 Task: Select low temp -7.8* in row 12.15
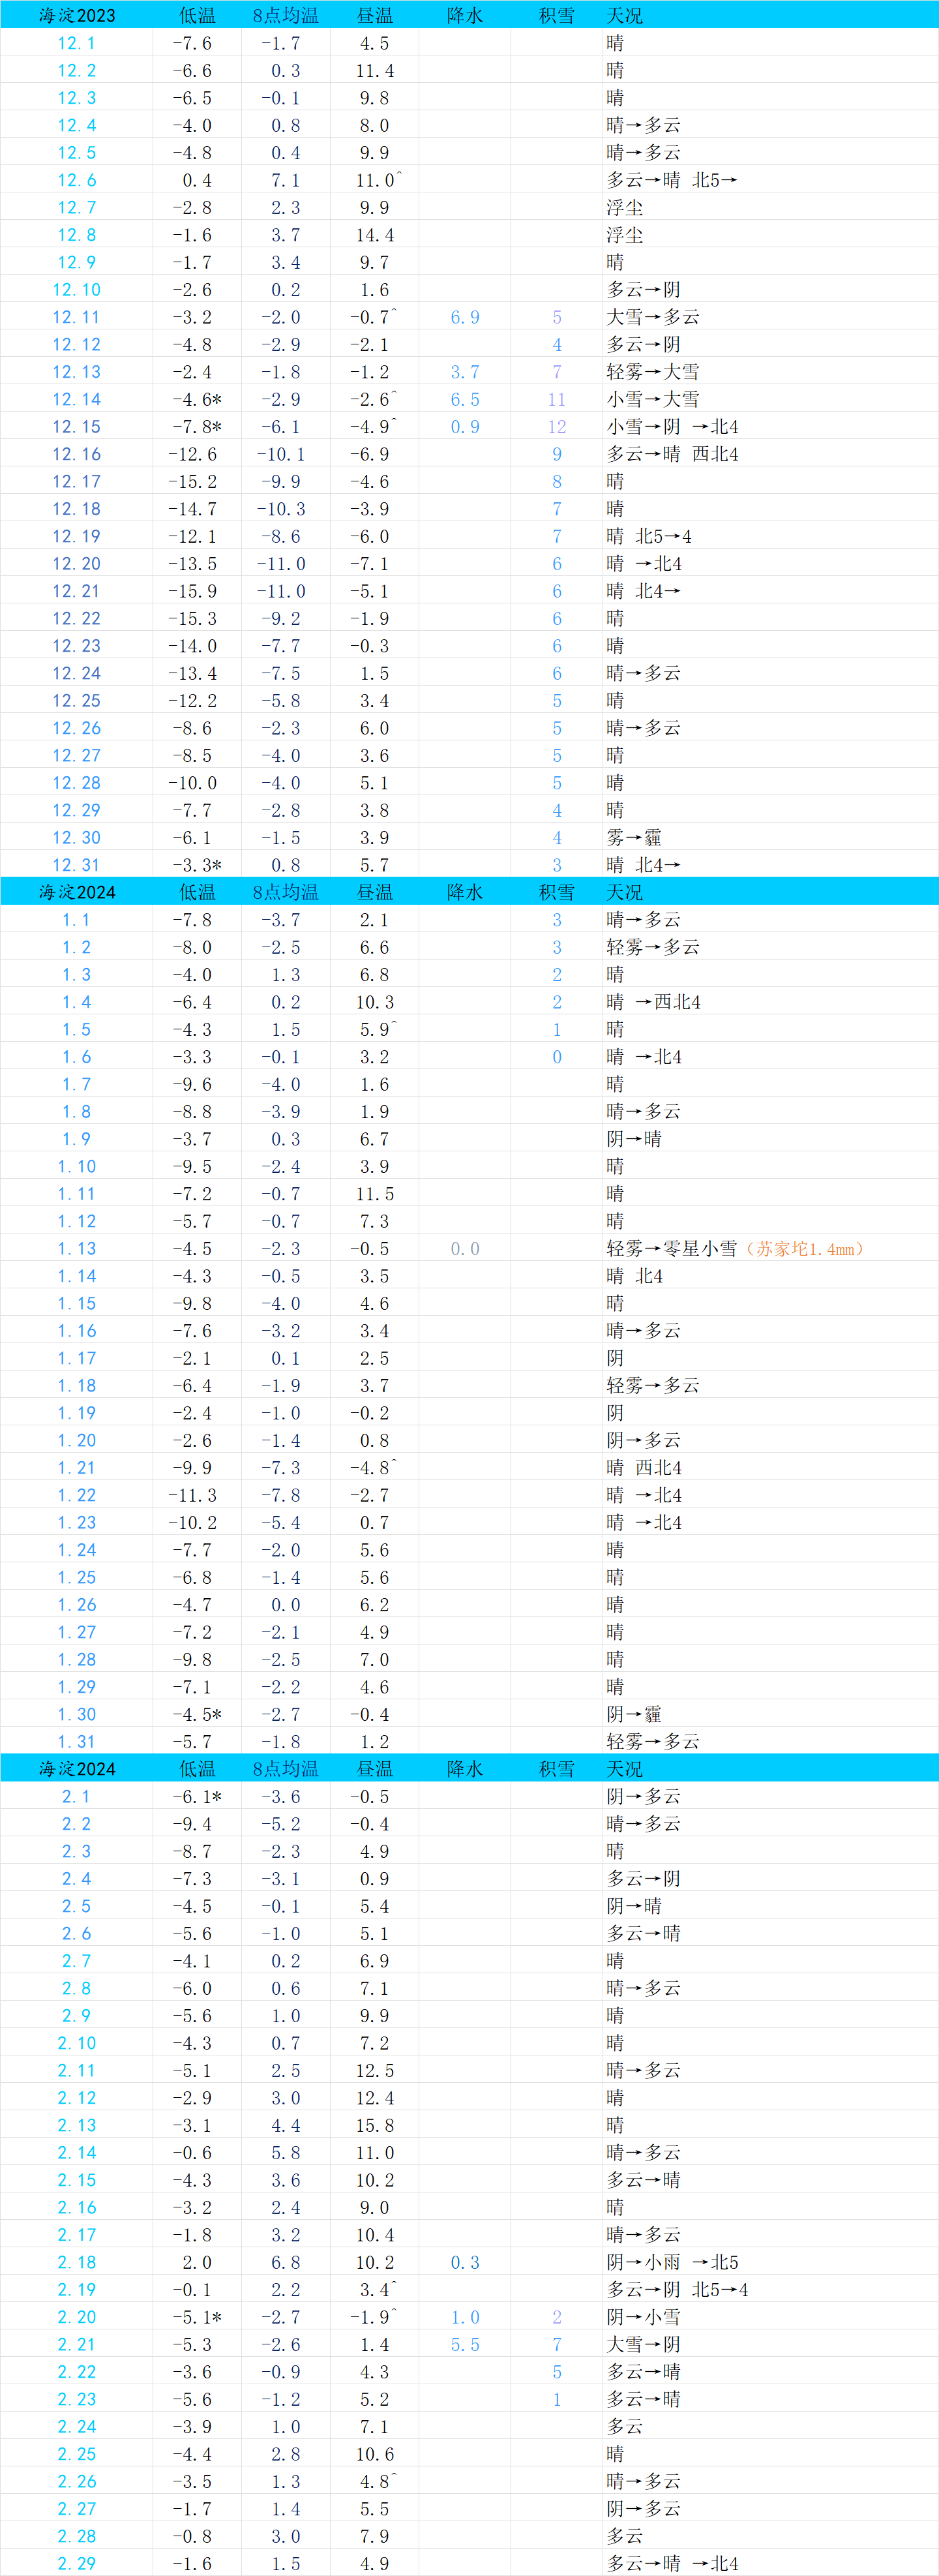point(197,427)
